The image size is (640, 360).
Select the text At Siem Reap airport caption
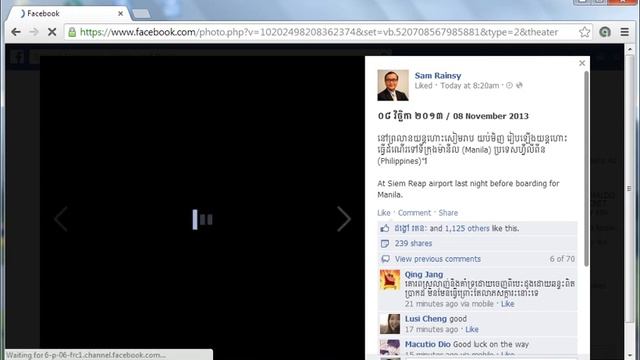468,189
